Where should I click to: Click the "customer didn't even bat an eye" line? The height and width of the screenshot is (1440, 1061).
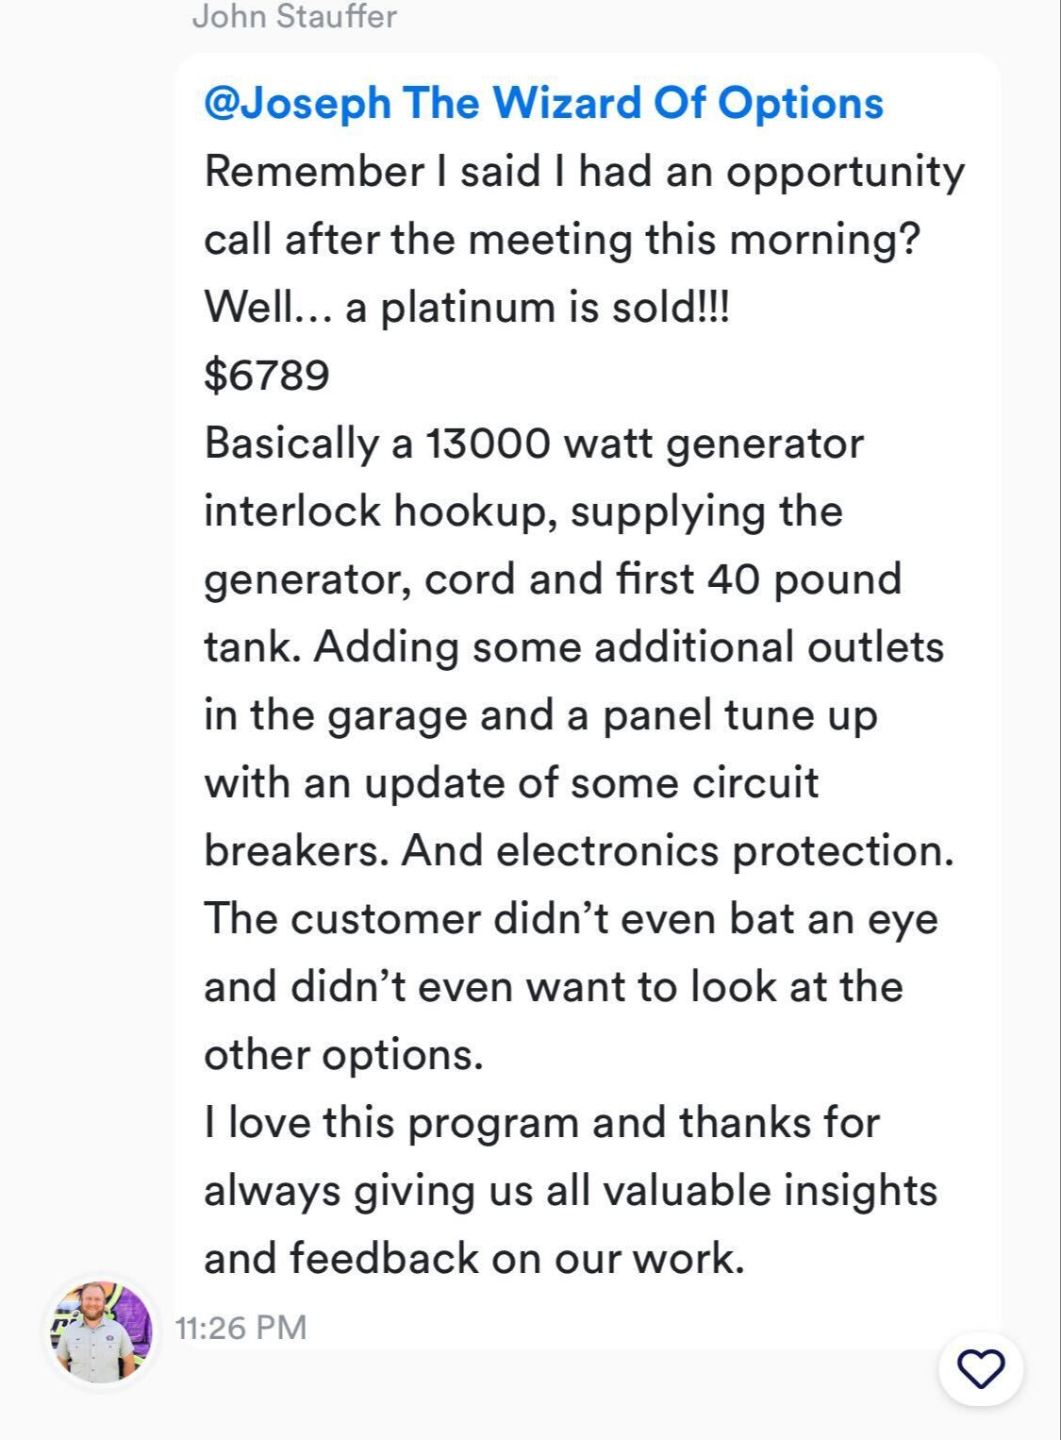point(614,919)
